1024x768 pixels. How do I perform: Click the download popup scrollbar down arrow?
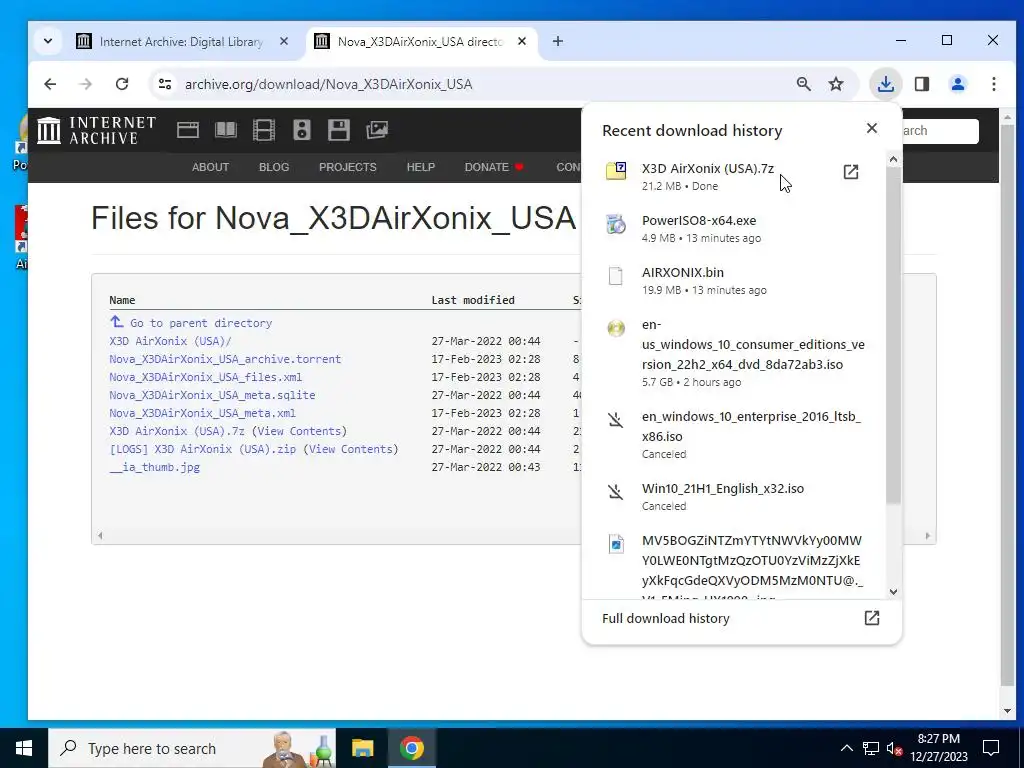pyautogui.click(x=893, y=592)
